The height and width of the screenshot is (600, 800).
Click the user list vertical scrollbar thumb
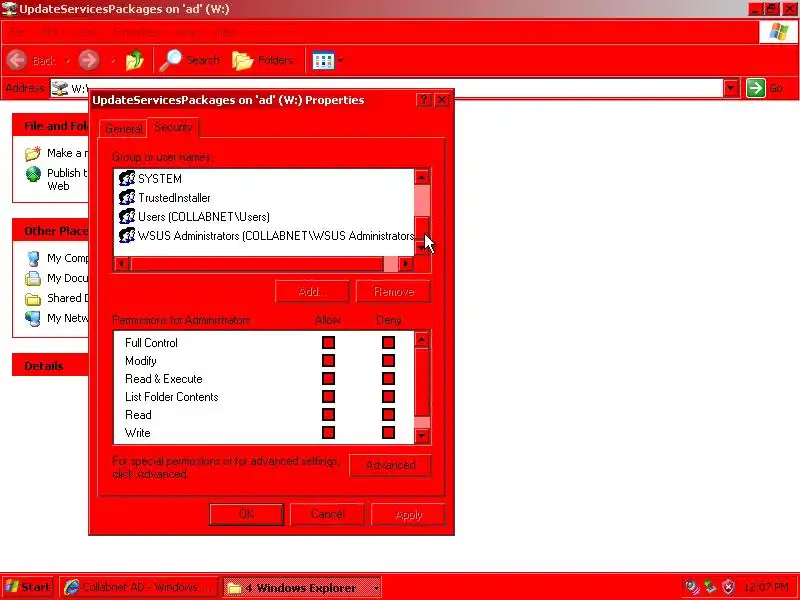tap(422, 227)
